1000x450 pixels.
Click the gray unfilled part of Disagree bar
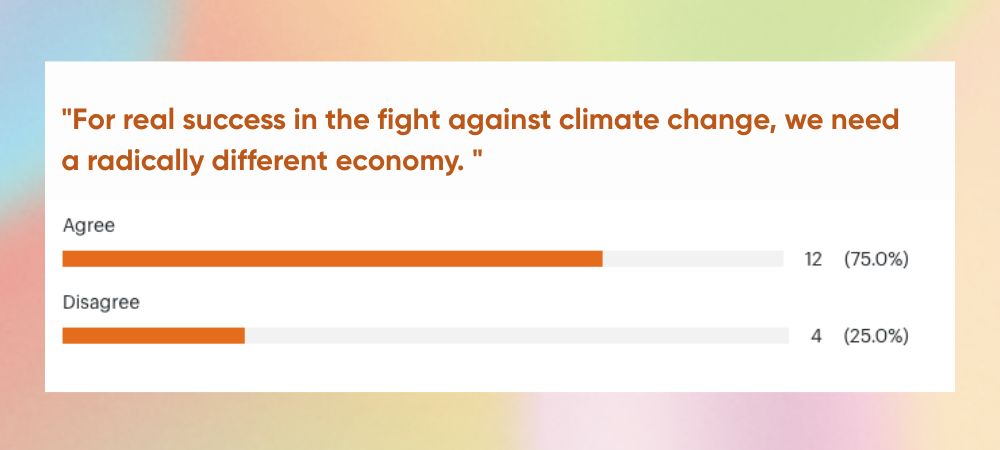click(x=515, y=336)
